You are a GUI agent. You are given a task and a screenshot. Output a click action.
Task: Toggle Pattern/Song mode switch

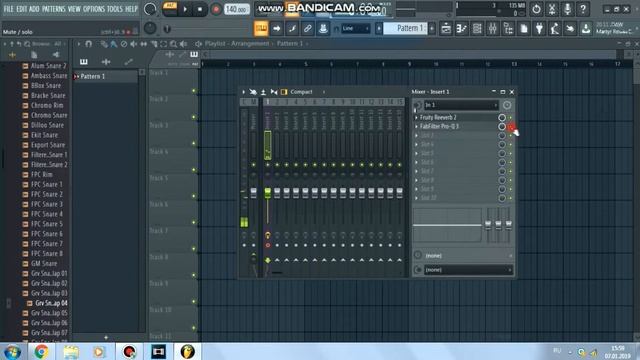(x=170, y=9)
